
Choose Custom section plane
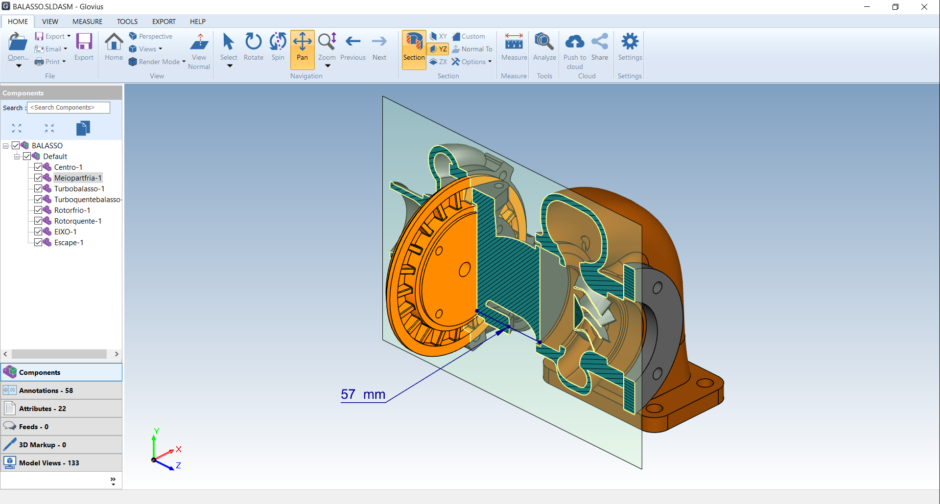[469, 37]
